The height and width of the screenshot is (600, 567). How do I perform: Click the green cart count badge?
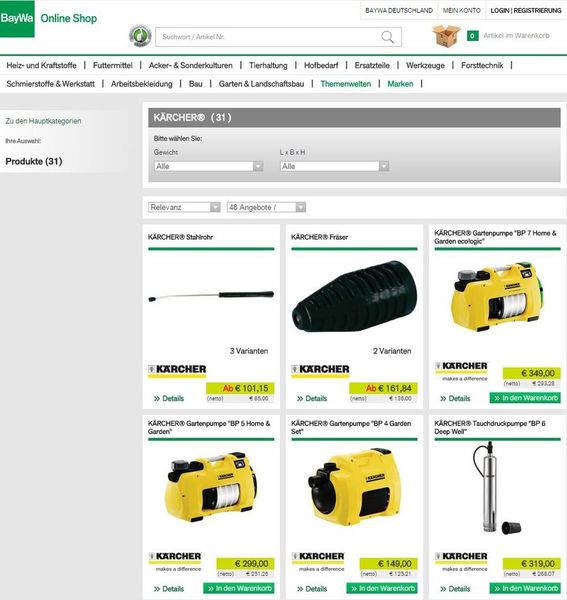472,36
